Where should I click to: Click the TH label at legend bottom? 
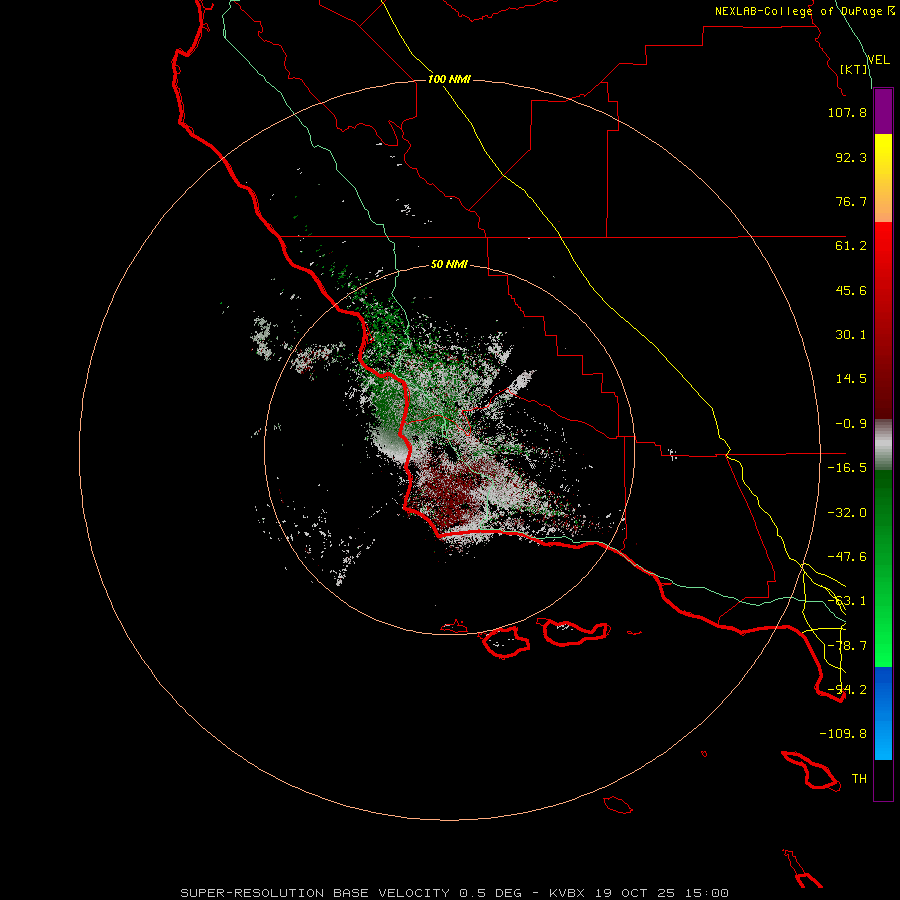859,779
